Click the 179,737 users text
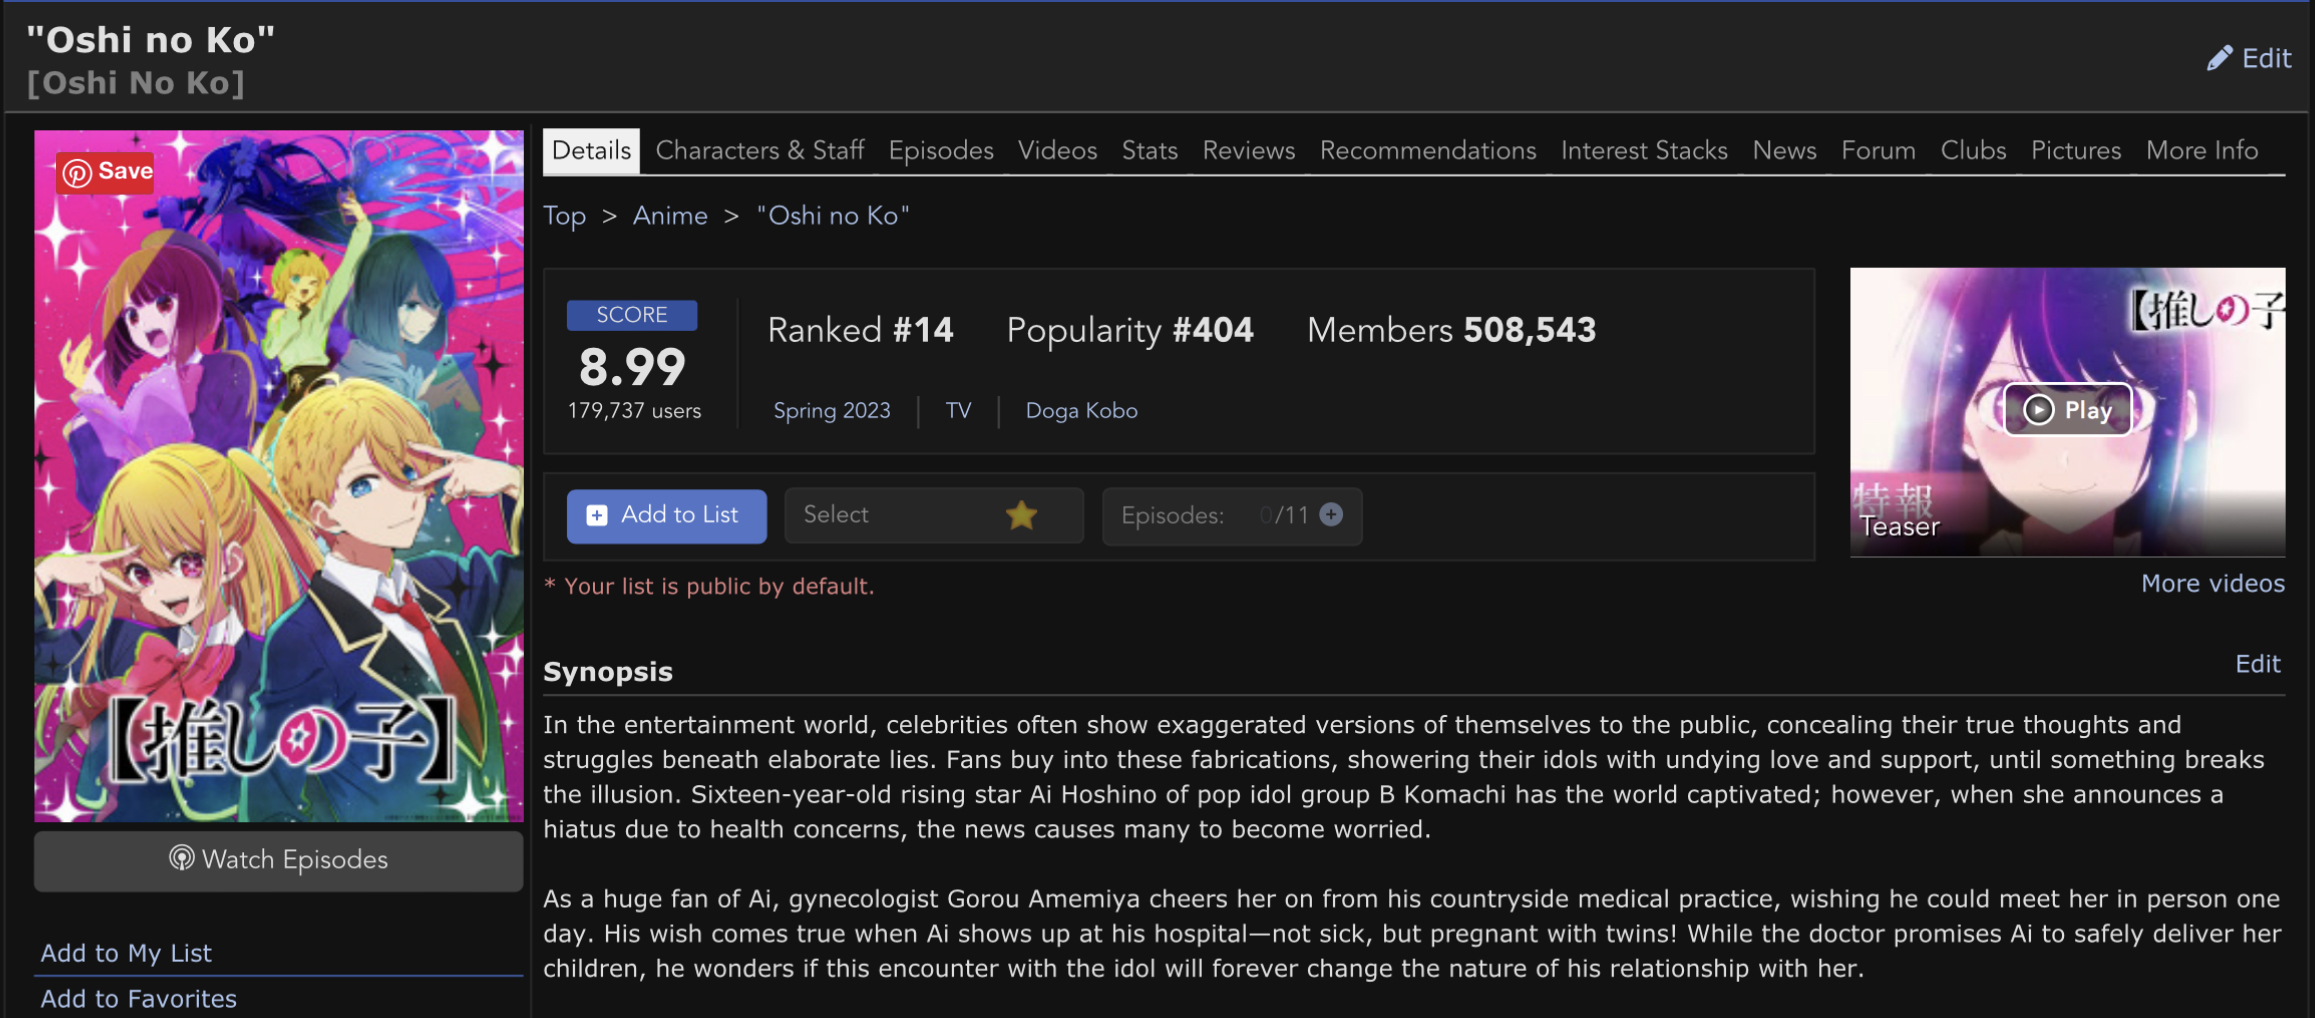 pyautogui.click(x=634, y=411)
